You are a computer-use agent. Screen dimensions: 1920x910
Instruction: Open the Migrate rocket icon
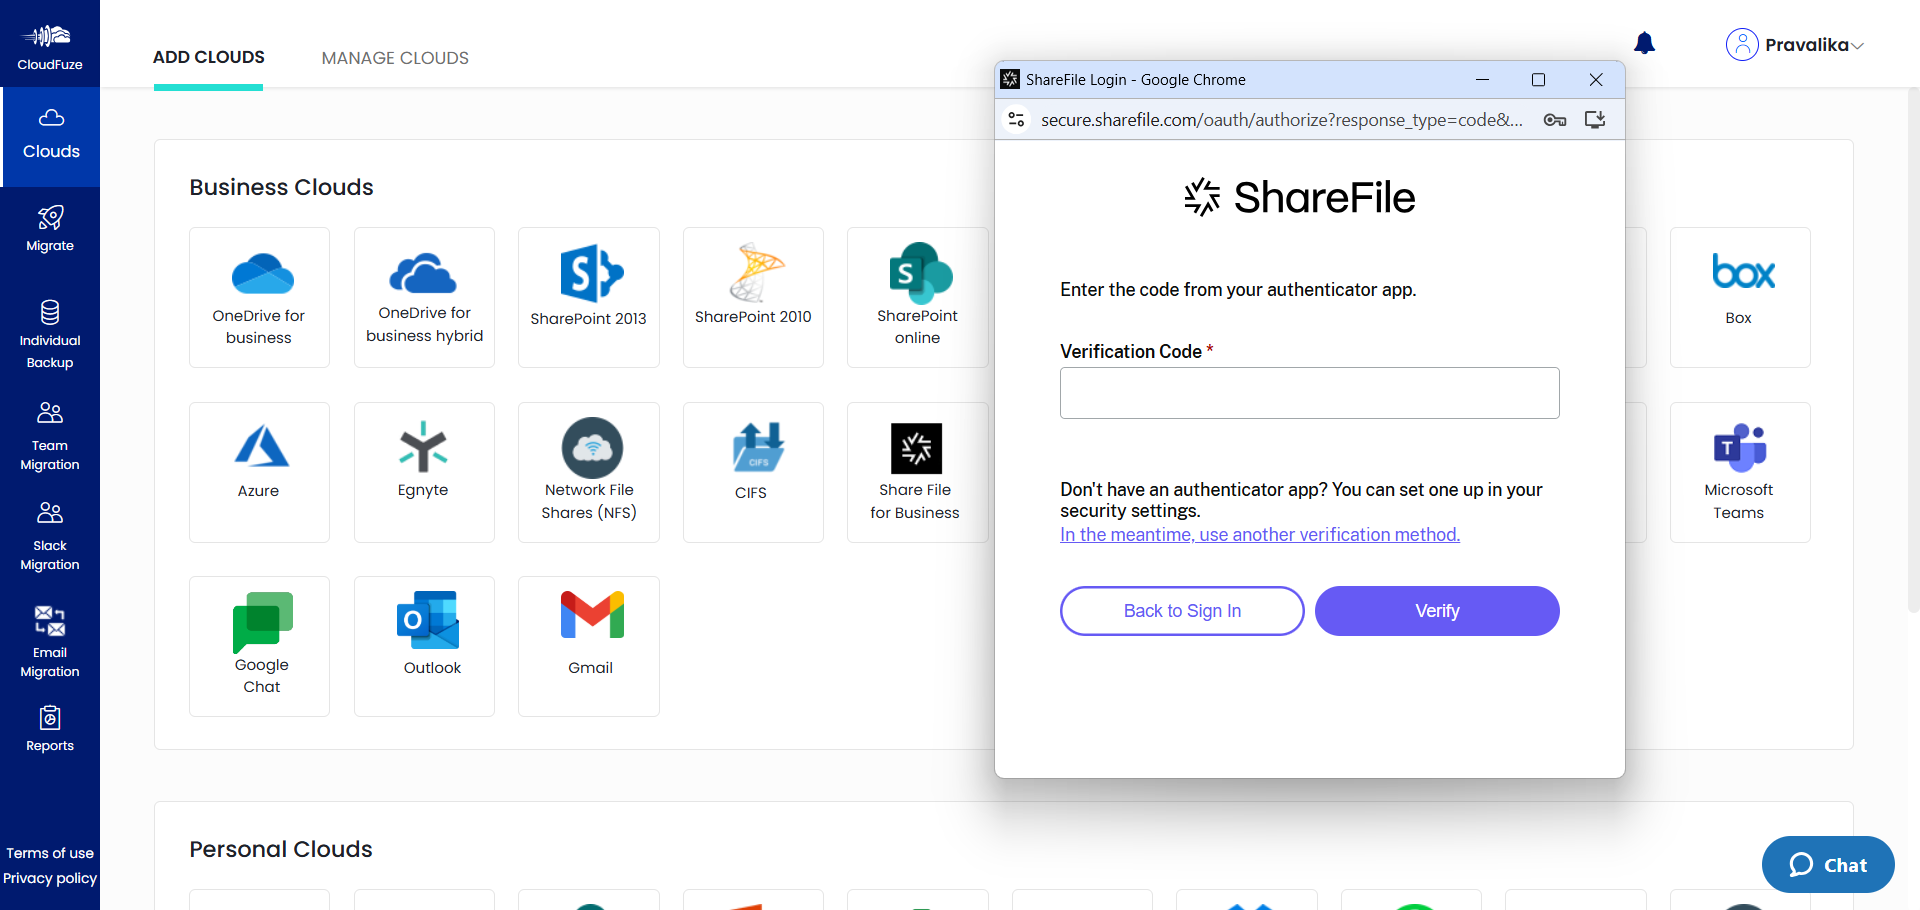pos(50,218)
